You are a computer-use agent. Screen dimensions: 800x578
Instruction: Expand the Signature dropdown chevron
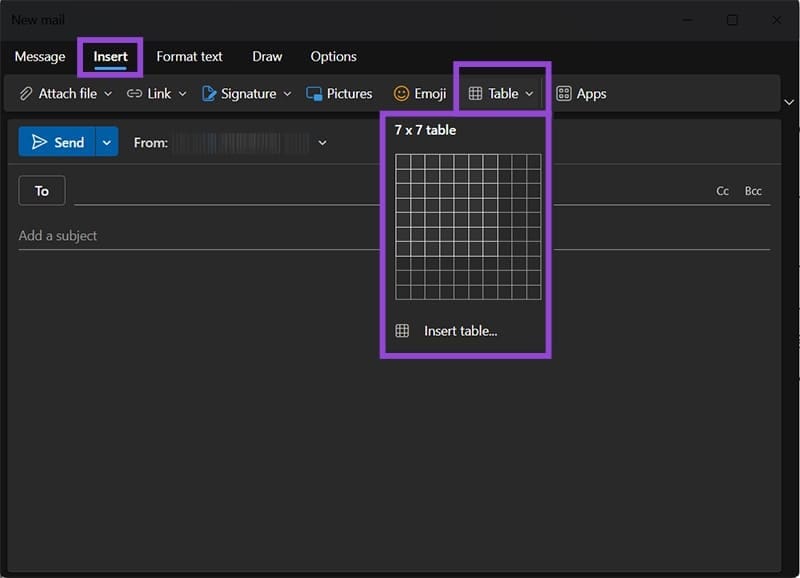[x=287, y=94]
